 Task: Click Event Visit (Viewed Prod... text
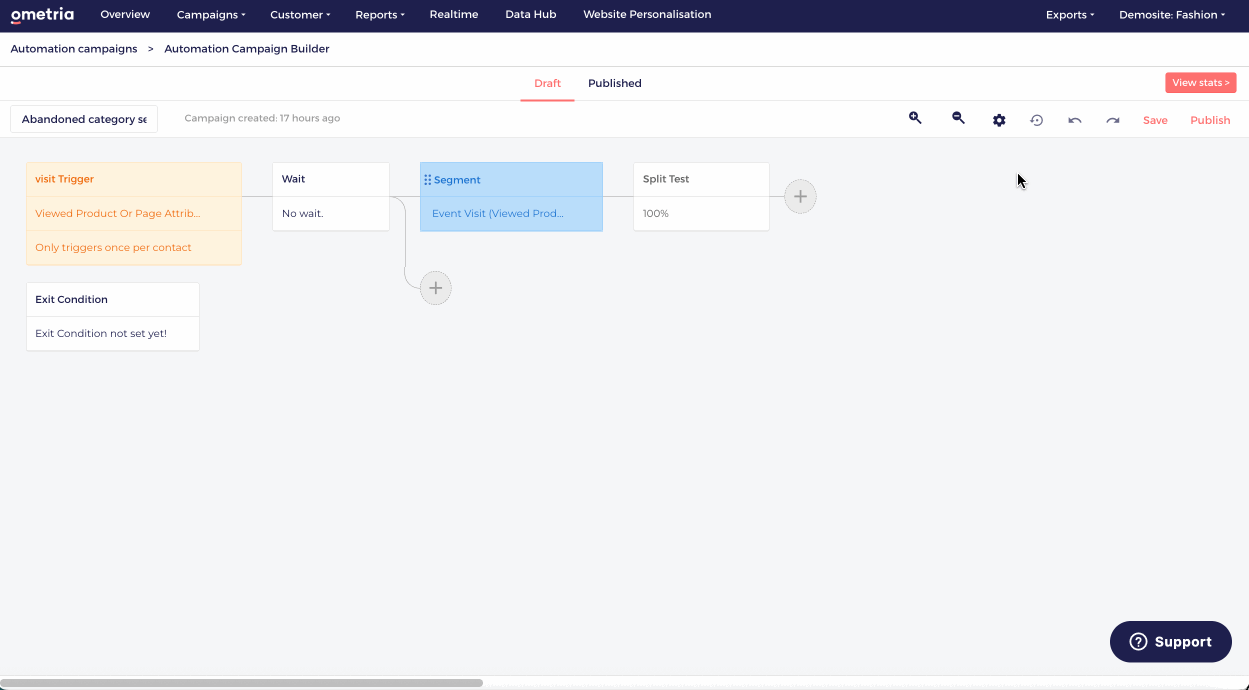point(498,214)
